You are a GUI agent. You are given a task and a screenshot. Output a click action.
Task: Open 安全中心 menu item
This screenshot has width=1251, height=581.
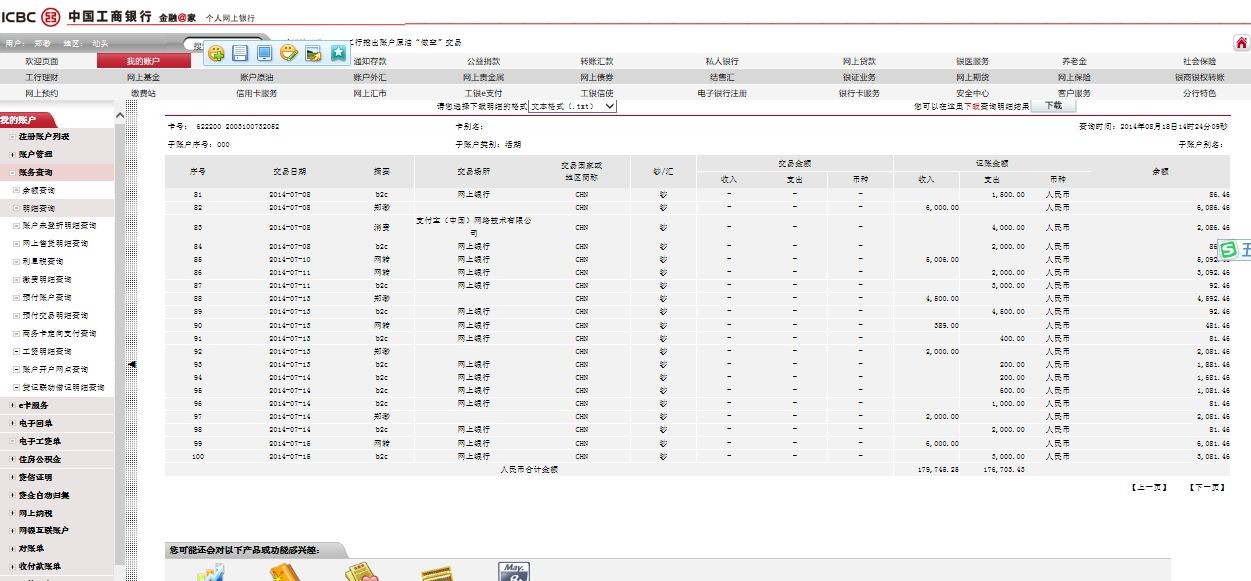click(x=972, y=93)
